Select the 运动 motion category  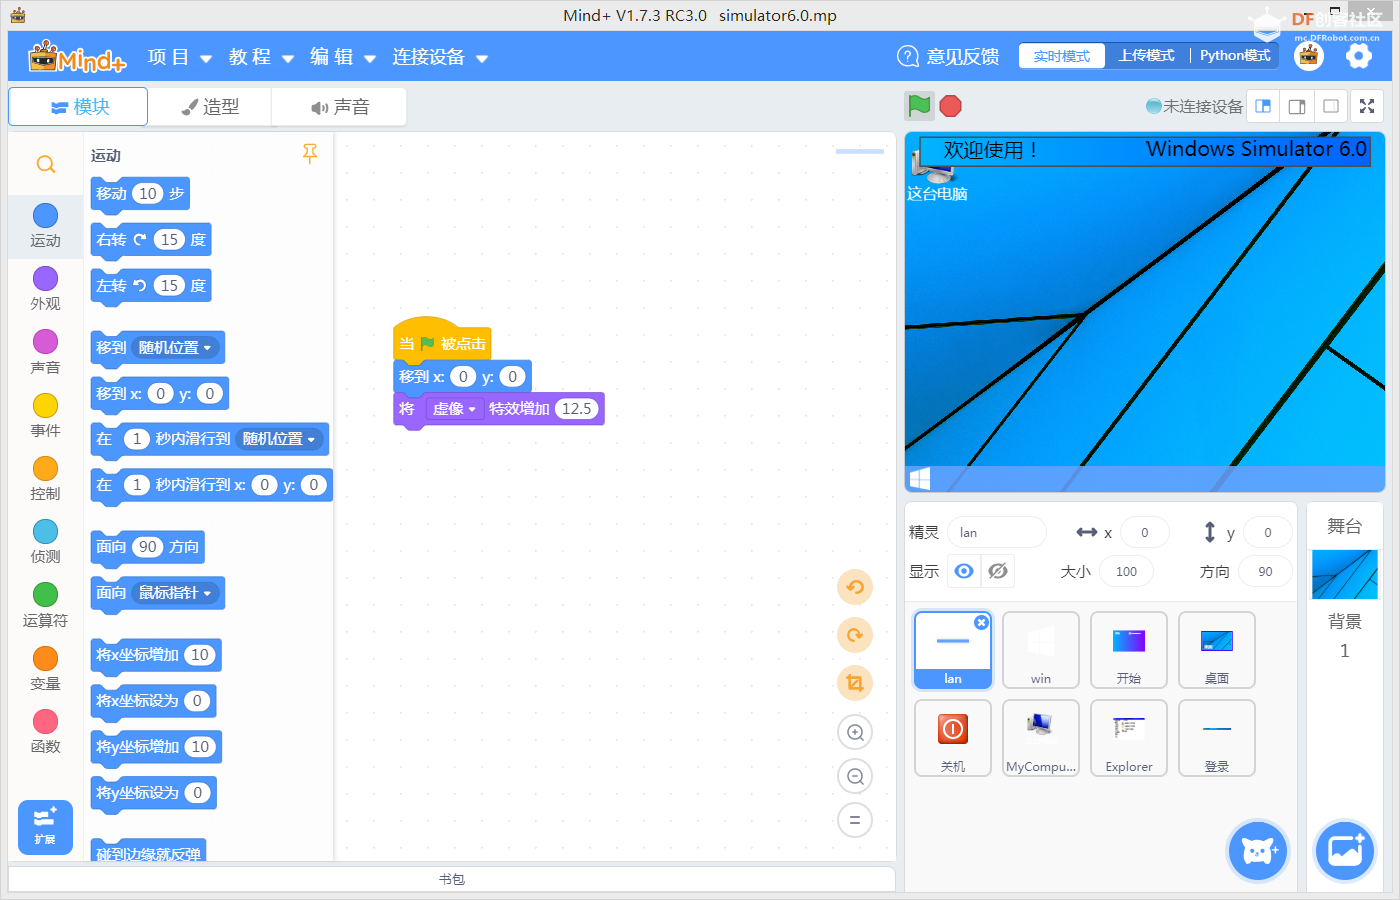point(45,226)
